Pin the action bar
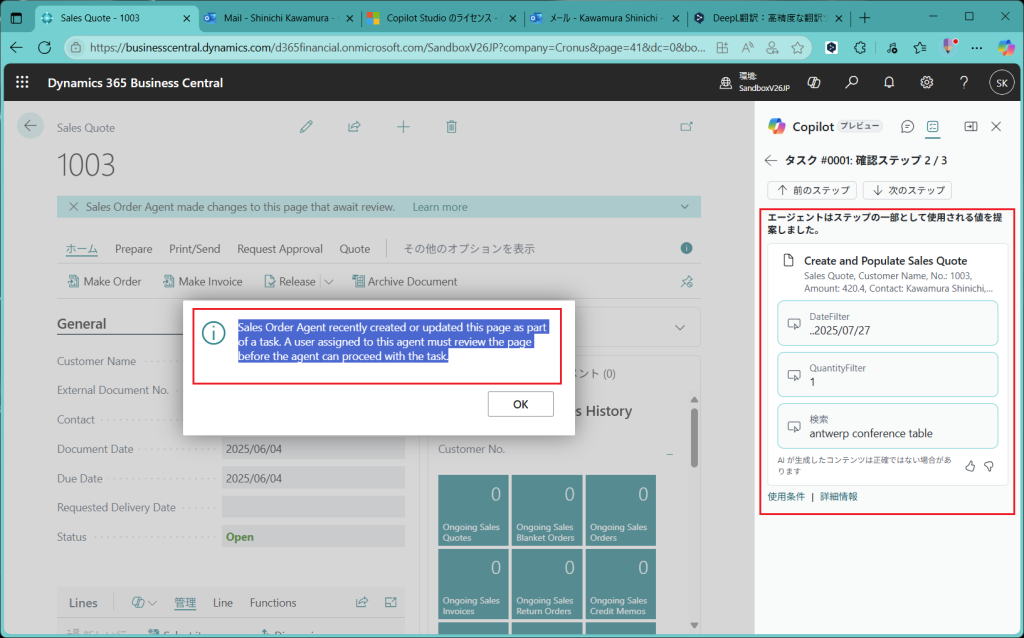 click(x=686, y=281)
